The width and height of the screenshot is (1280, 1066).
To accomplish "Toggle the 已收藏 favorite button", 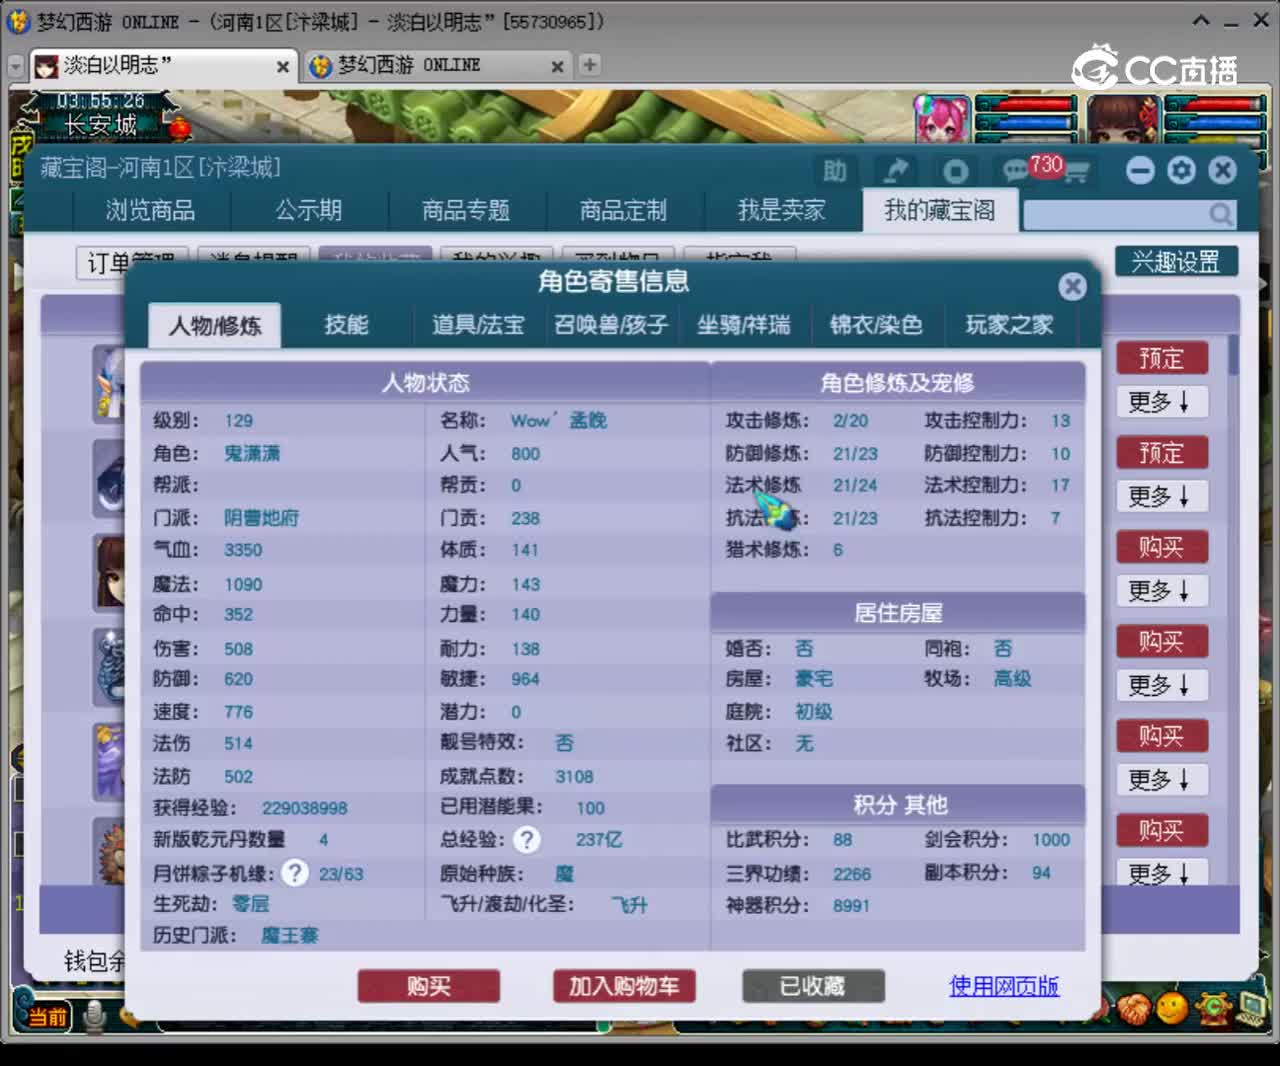I will [813, 986].
